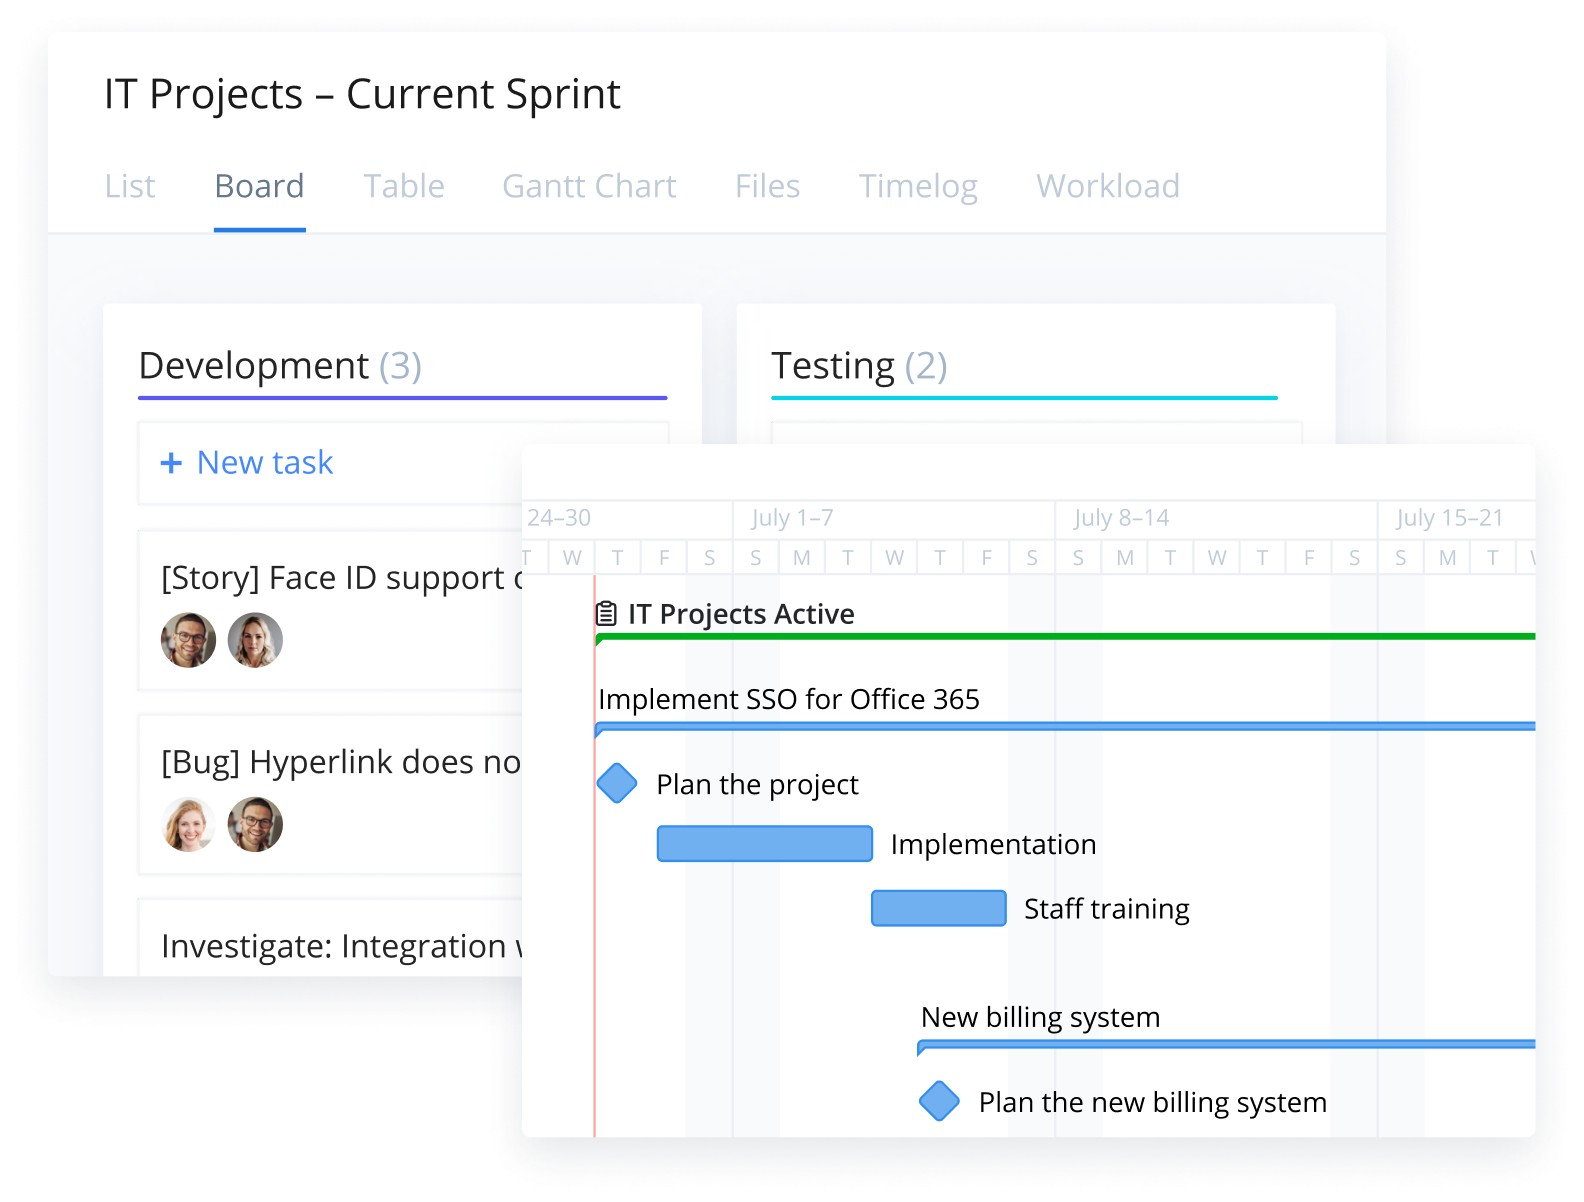
Task: Click blonde woman avatar on Face ID story
Action: point(255,640)
